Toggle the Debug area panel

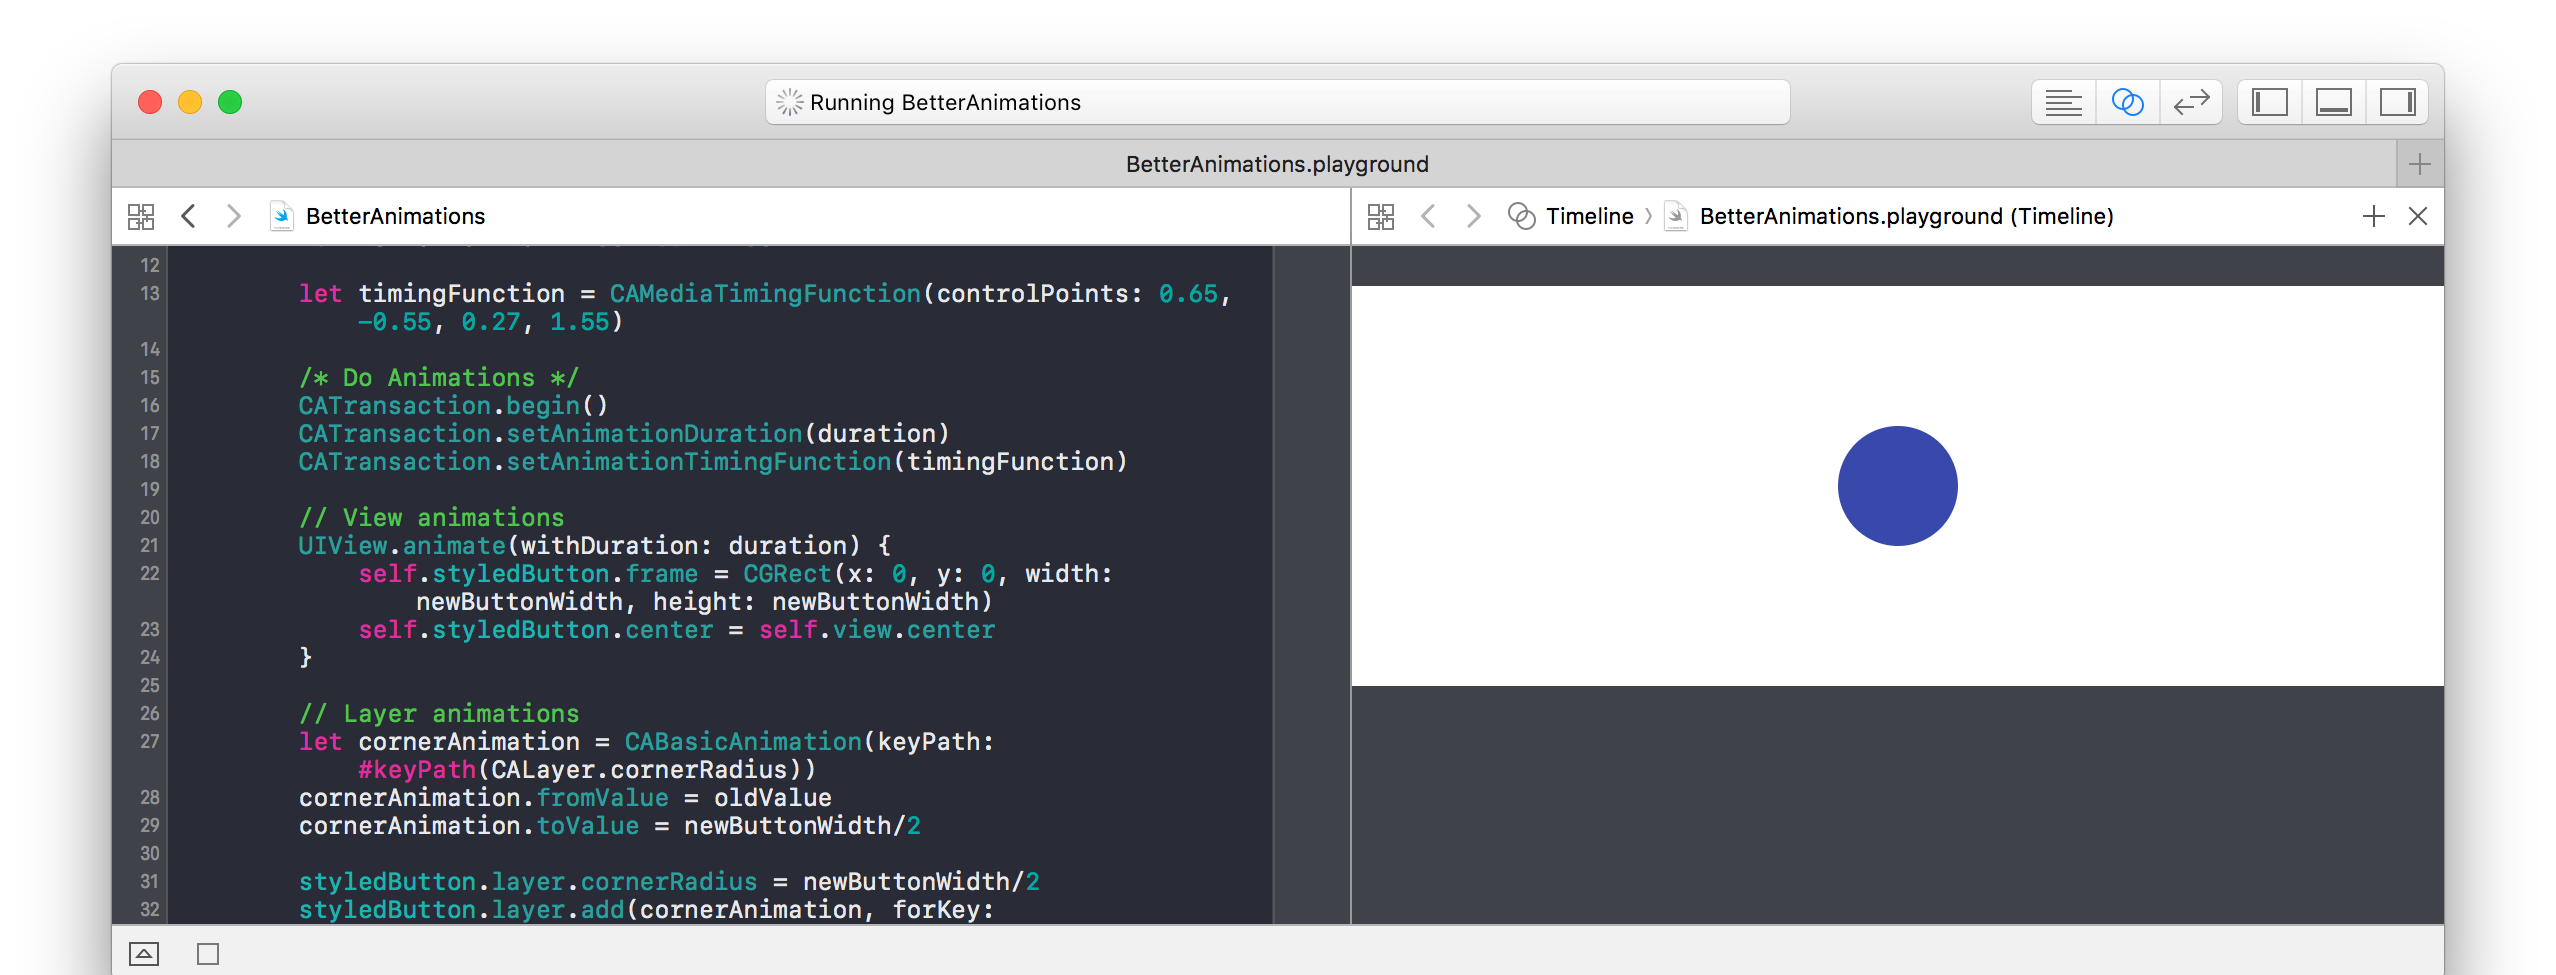point(2334,102)
